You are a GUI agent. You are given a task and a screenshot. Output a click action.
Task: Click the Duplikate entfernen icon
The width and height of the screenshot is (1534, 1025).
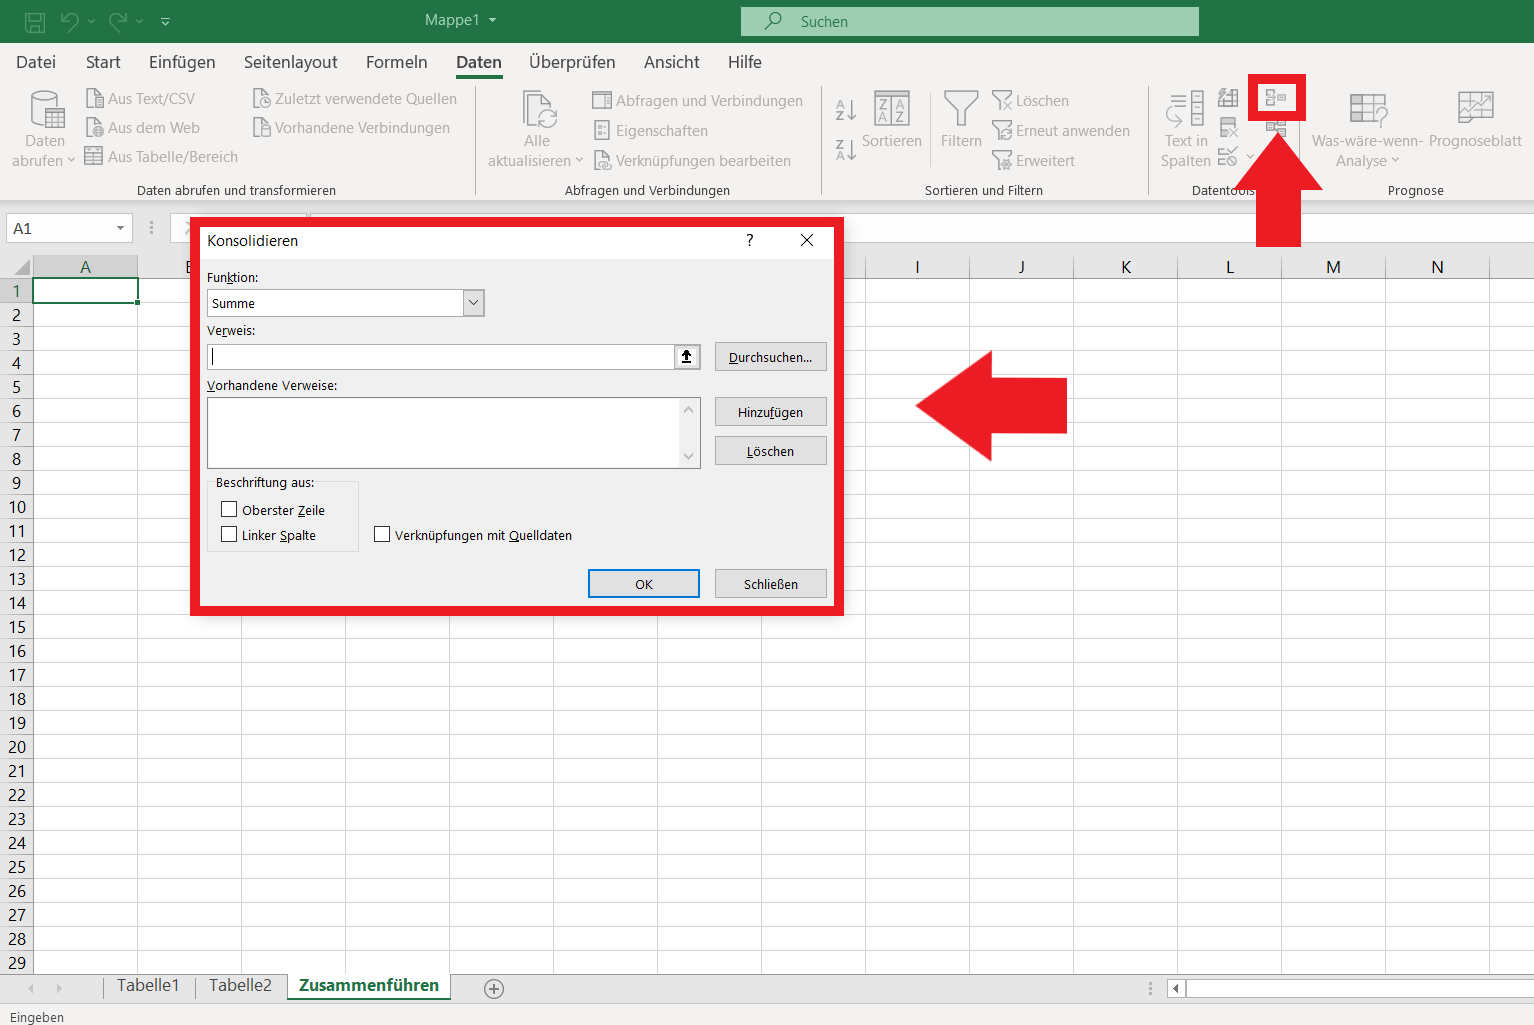pyautogui.click(x=1229, y=127)
